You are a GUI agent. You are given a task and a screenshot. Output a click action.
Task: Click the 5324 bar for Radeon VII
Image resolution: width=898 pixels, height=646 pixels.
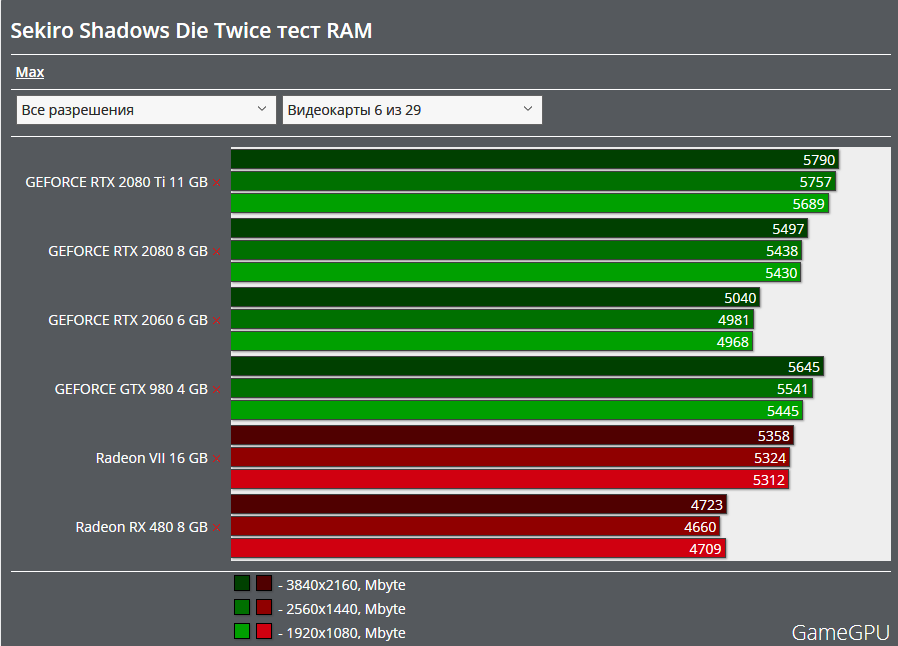pyautogui.click(x=511, y=458)
